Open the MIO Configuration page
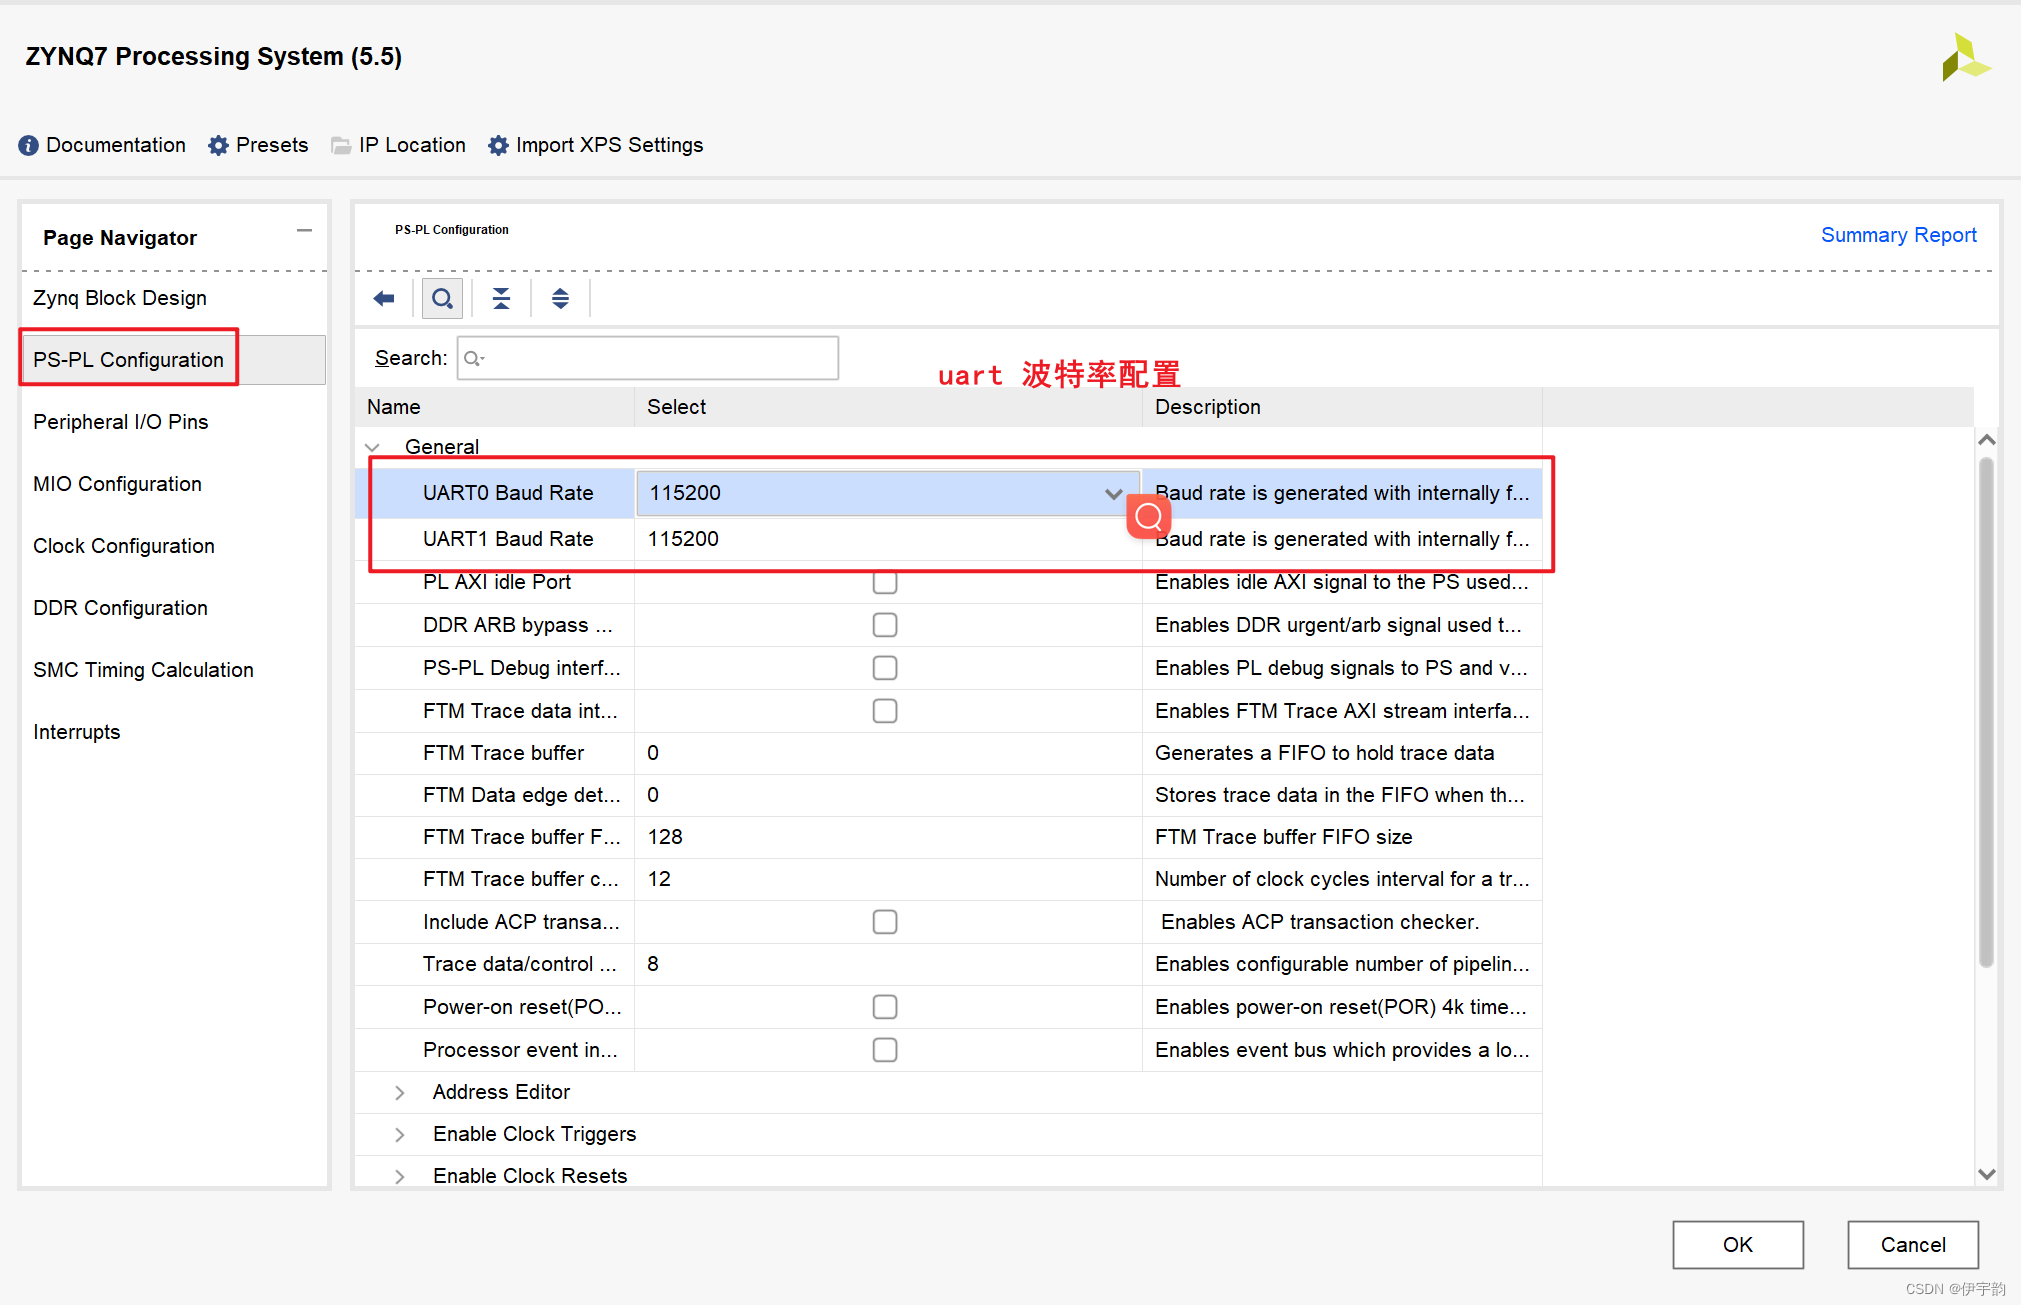The height and width of the screenshot is (1305, 2021). (117, 484)
